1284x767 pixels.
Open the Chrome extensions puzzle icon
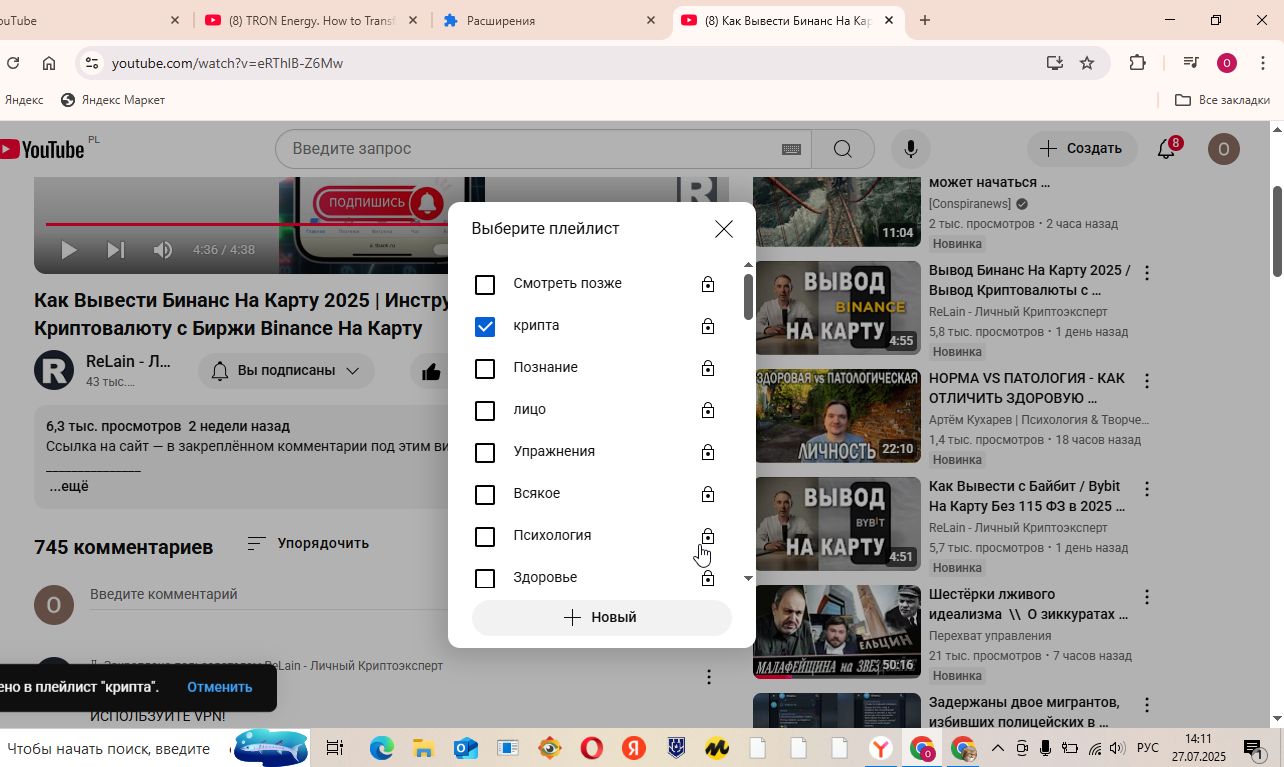tap(1137, 63)
